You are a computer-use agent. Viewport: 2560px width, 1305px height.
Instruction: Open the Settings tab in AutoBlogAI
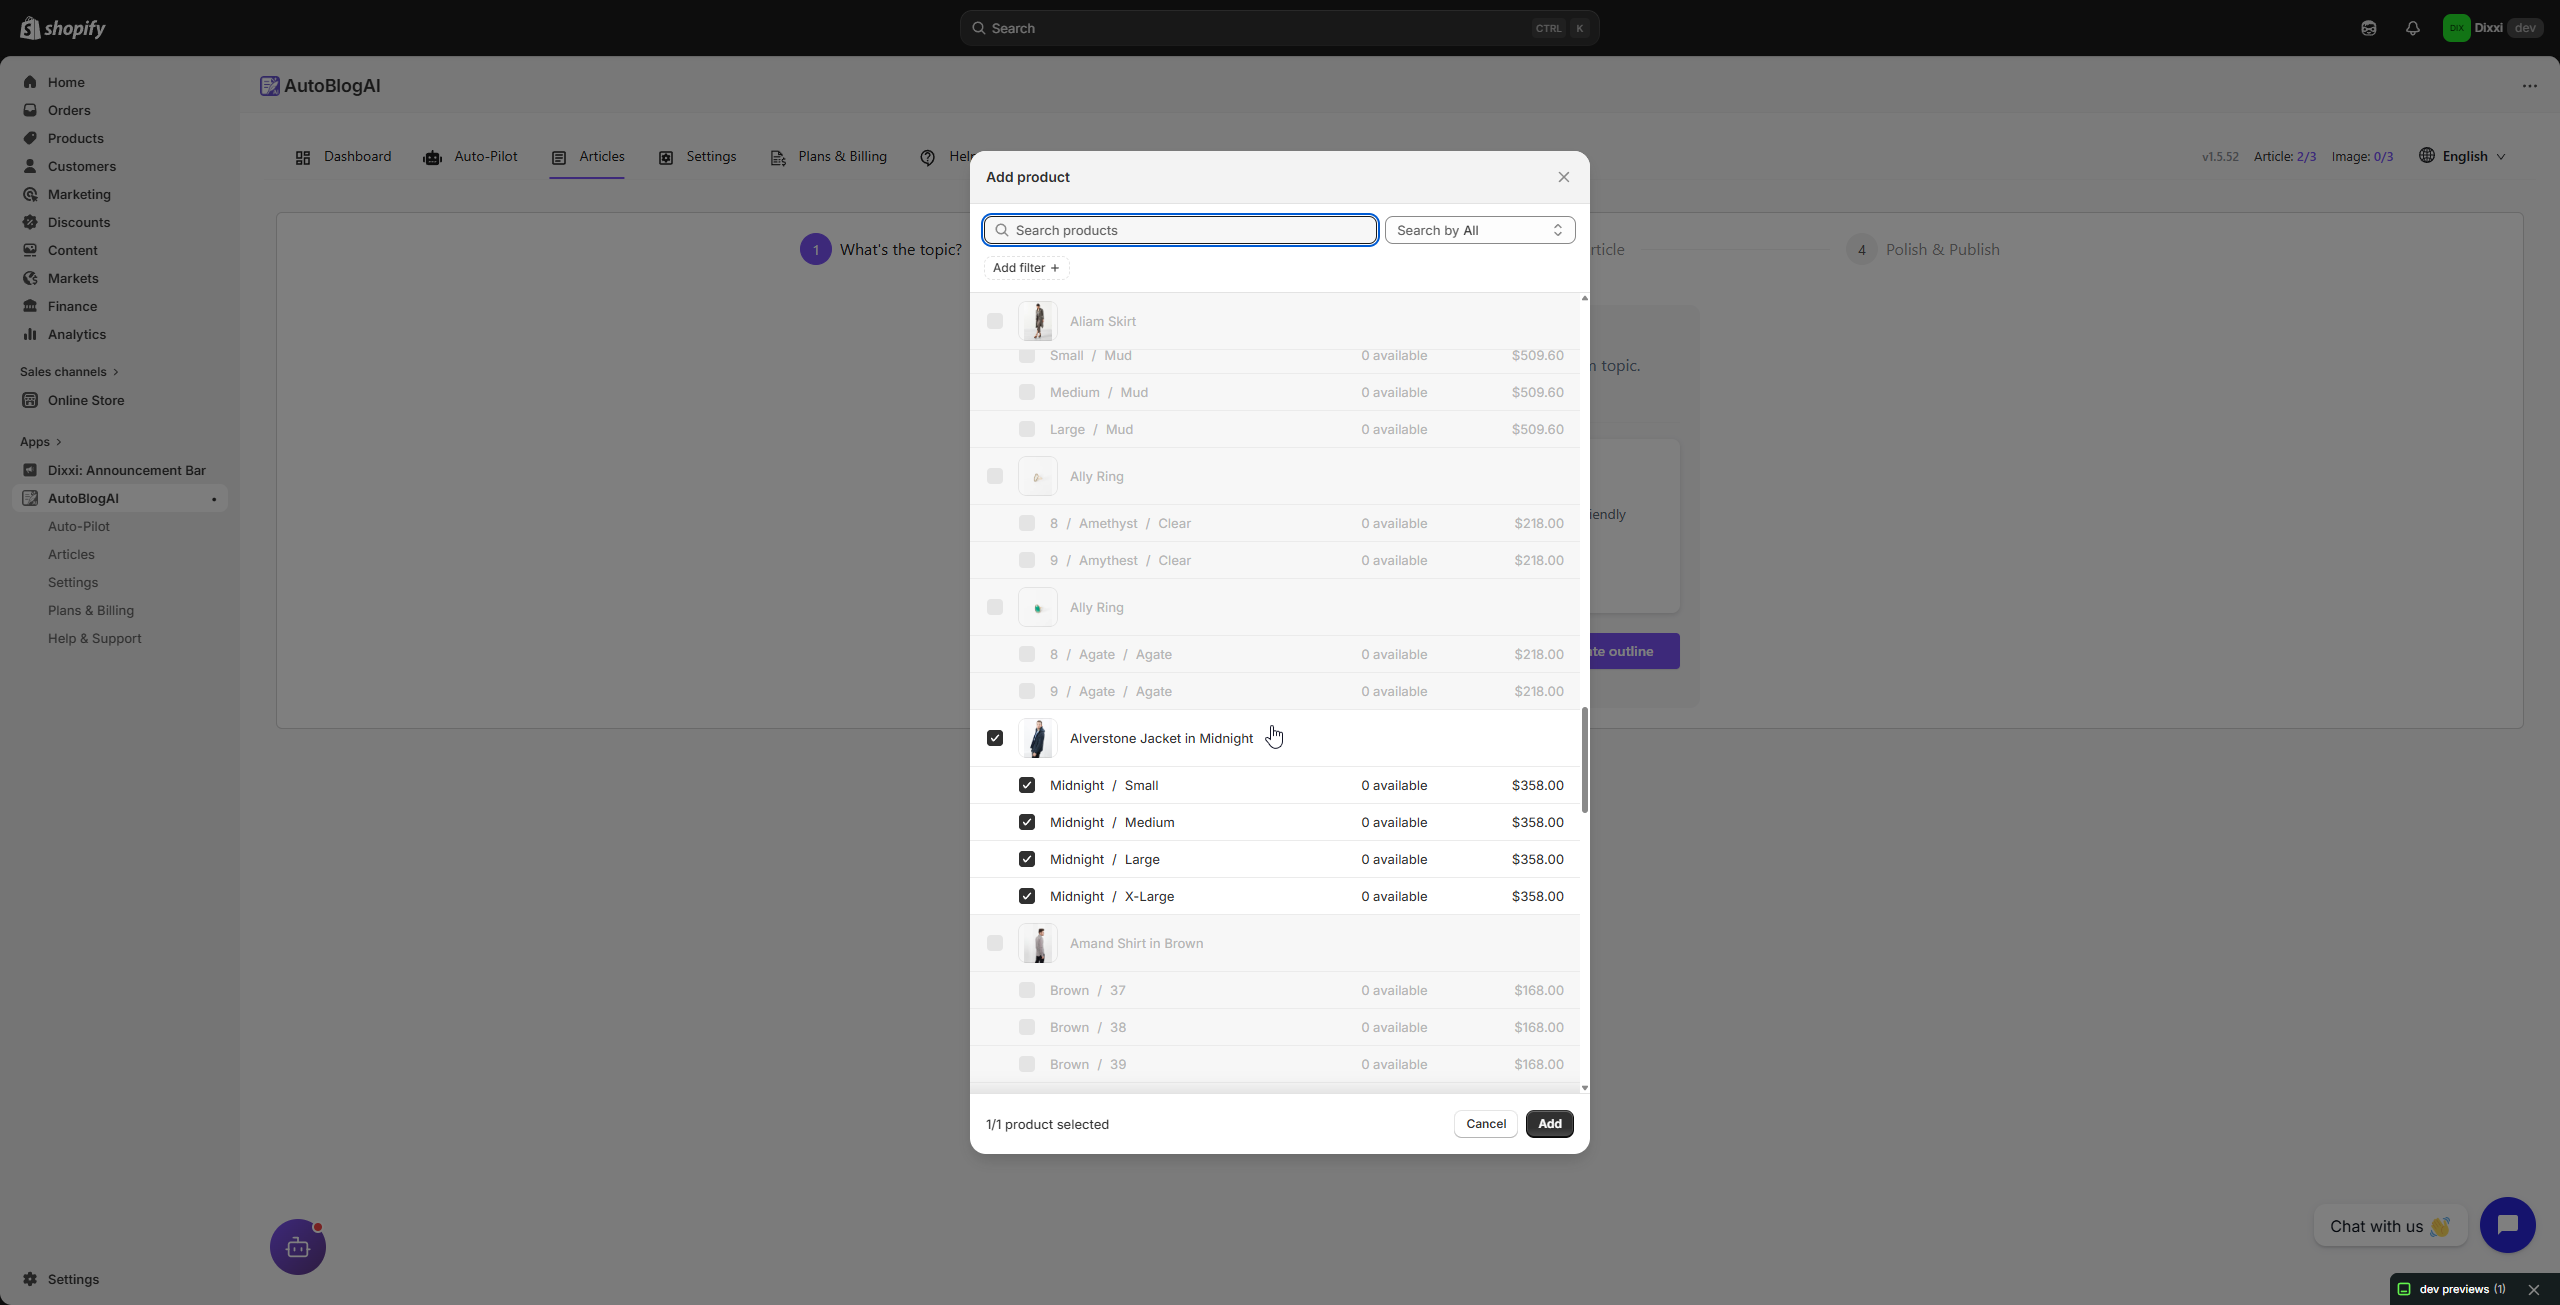pos(697,157)
